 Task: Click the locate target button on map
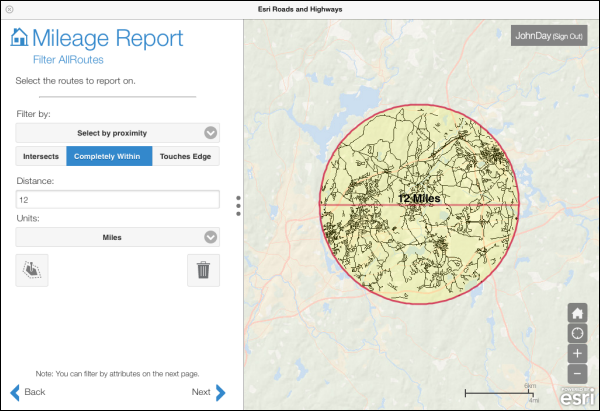(x=577, y=333)
